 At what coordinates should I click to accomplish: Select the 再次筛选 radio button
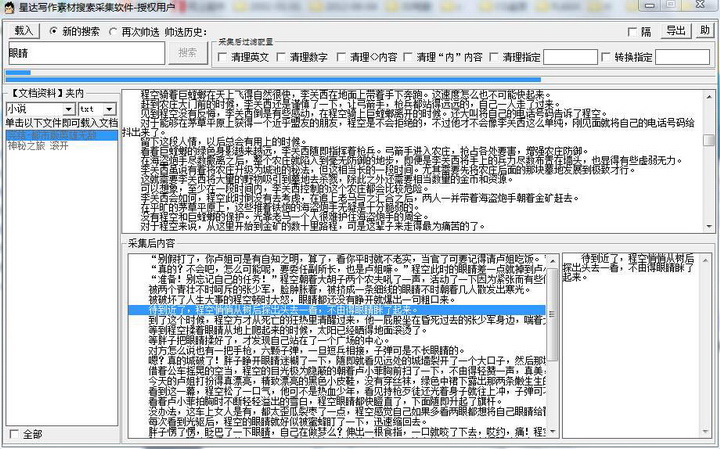click(x=113, y=32)
